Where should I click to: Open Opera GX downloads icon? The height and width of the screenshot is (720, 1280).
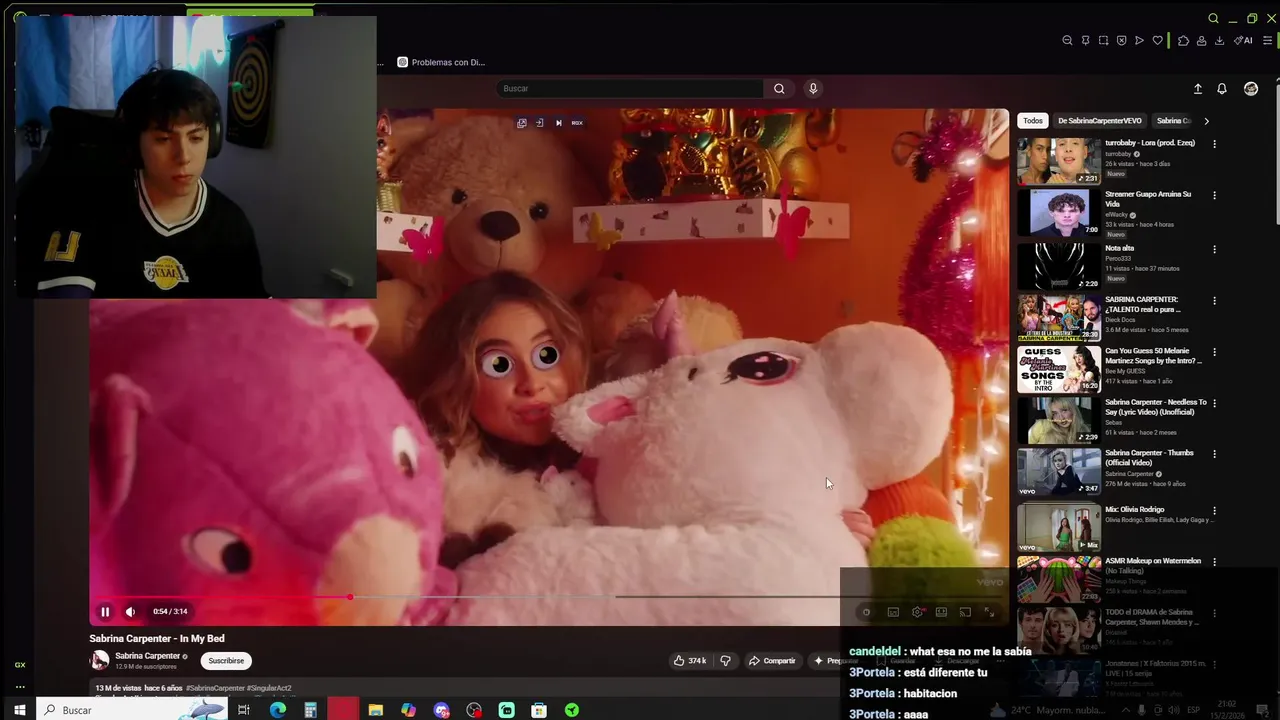(1219, 41)
